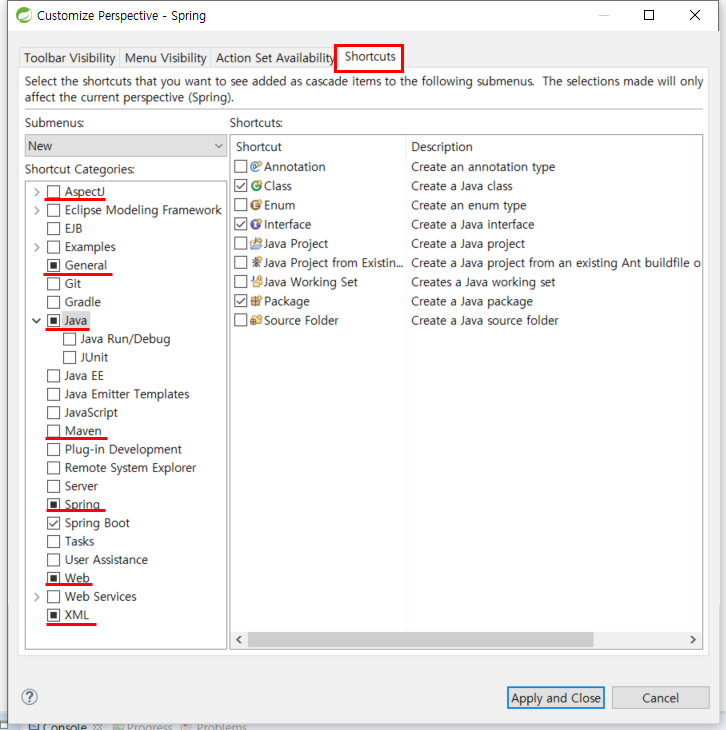Switch to Menu Visibility tab
This screenshot has width=726, height=730.
[x=165, y=58]
